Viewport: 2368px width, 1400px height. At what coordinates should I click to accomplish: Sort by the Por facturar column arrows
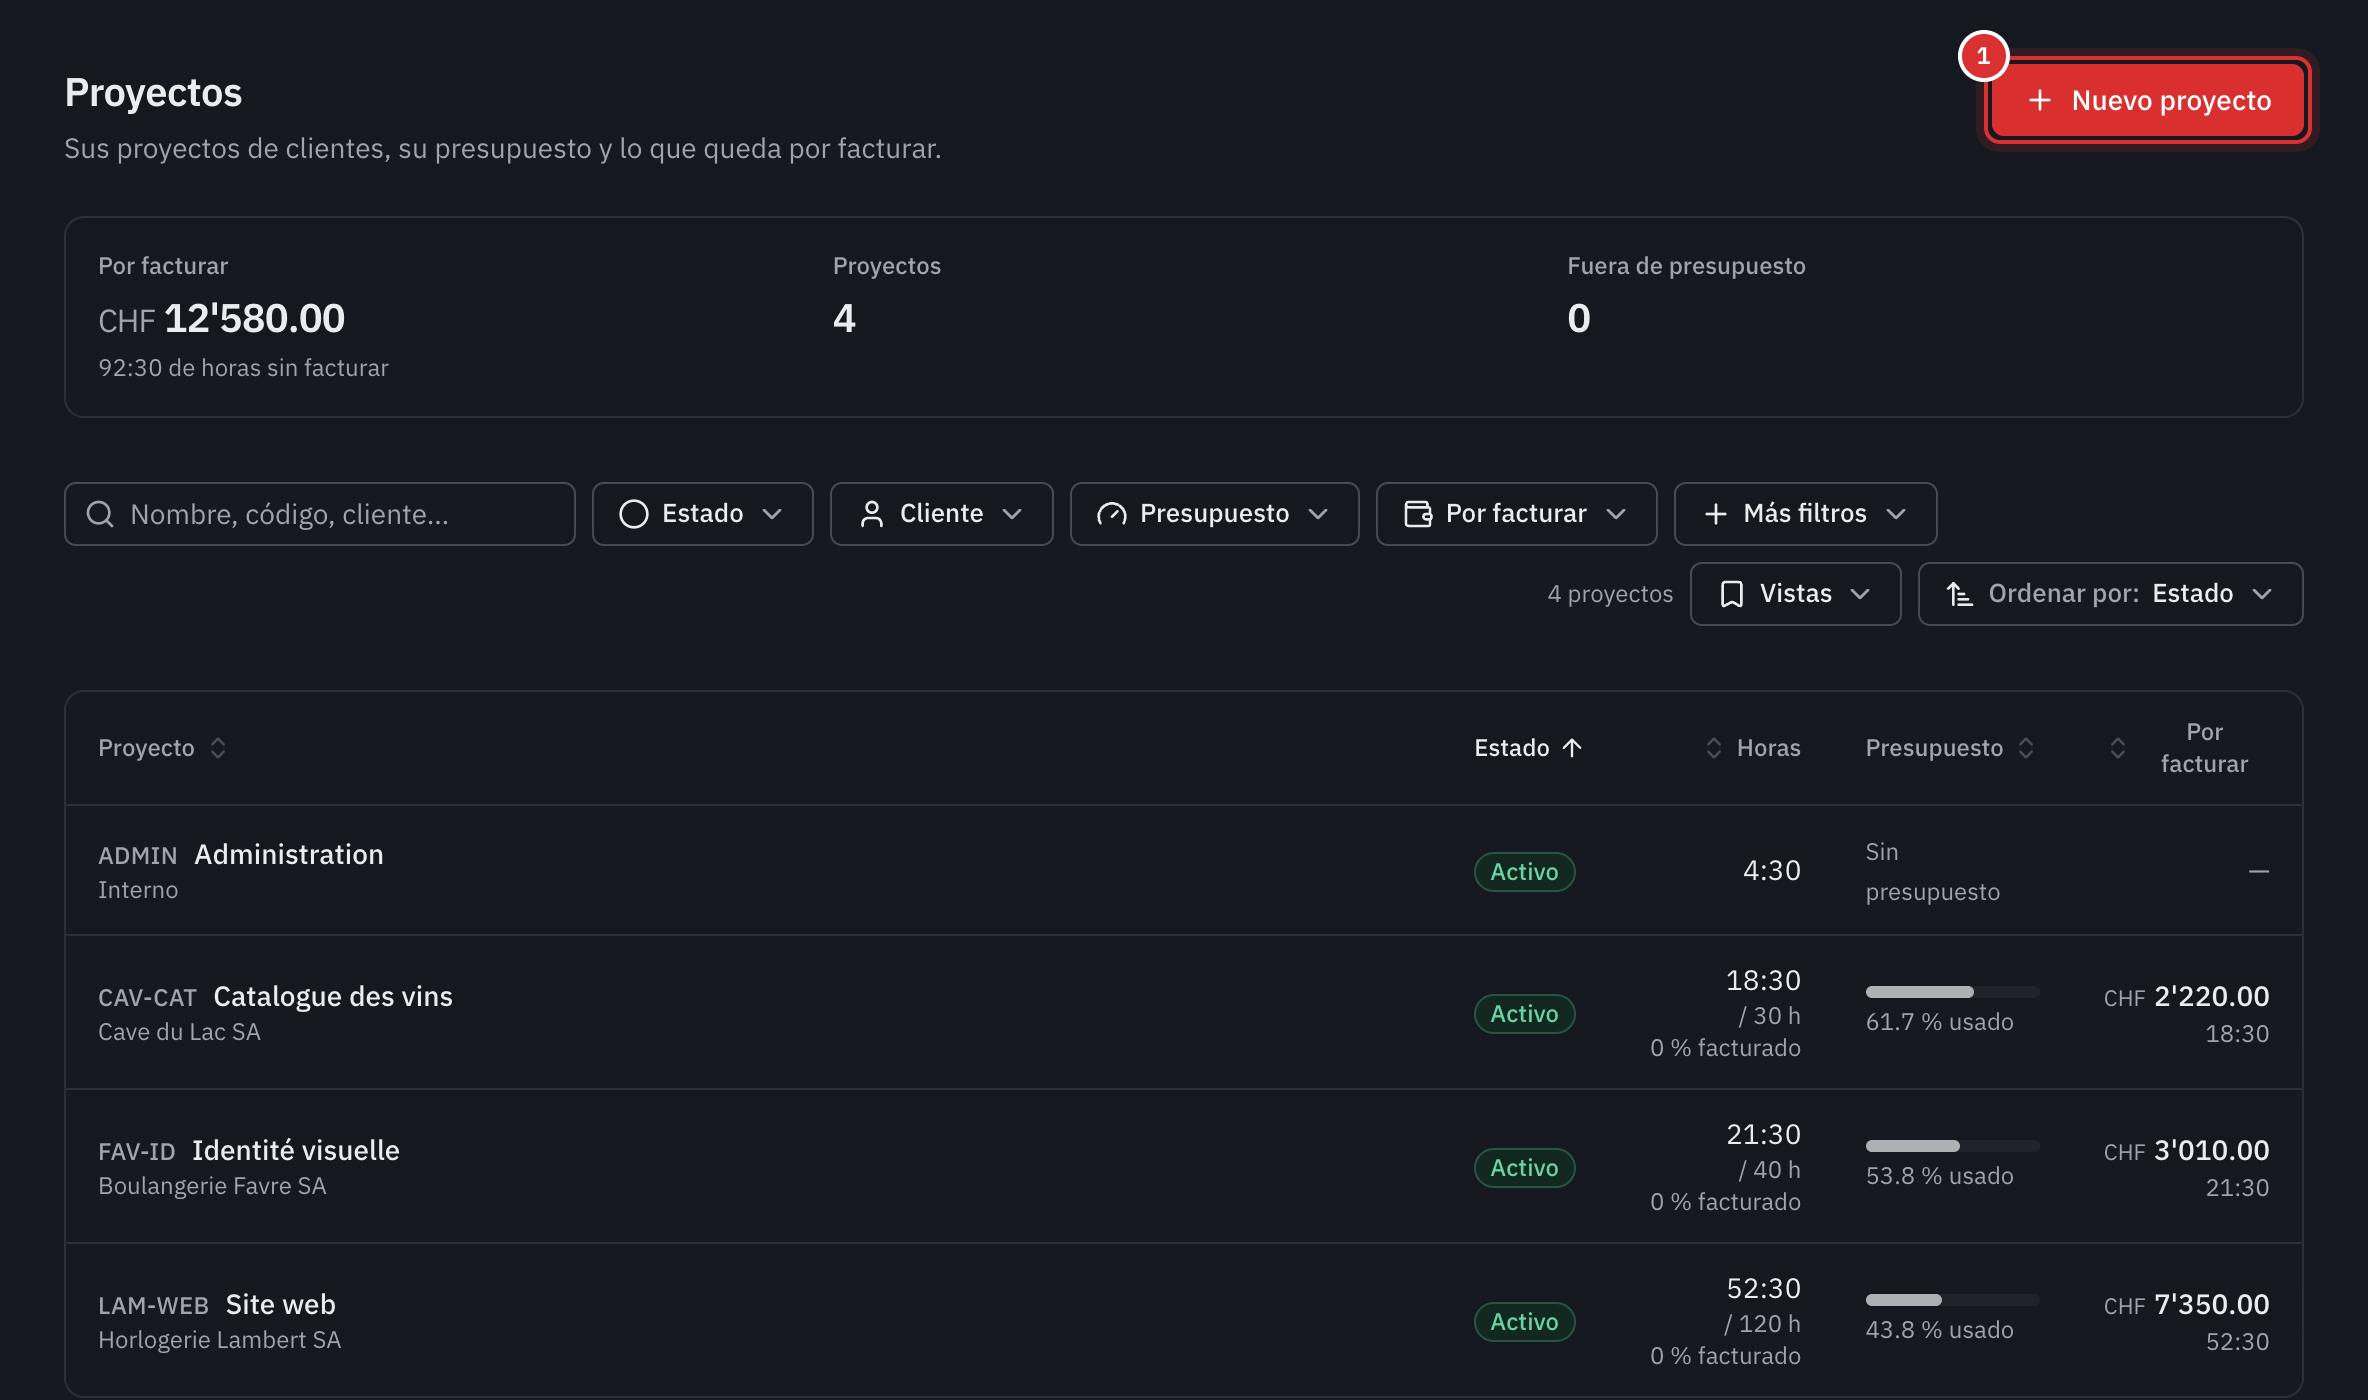click(2117, 748)
